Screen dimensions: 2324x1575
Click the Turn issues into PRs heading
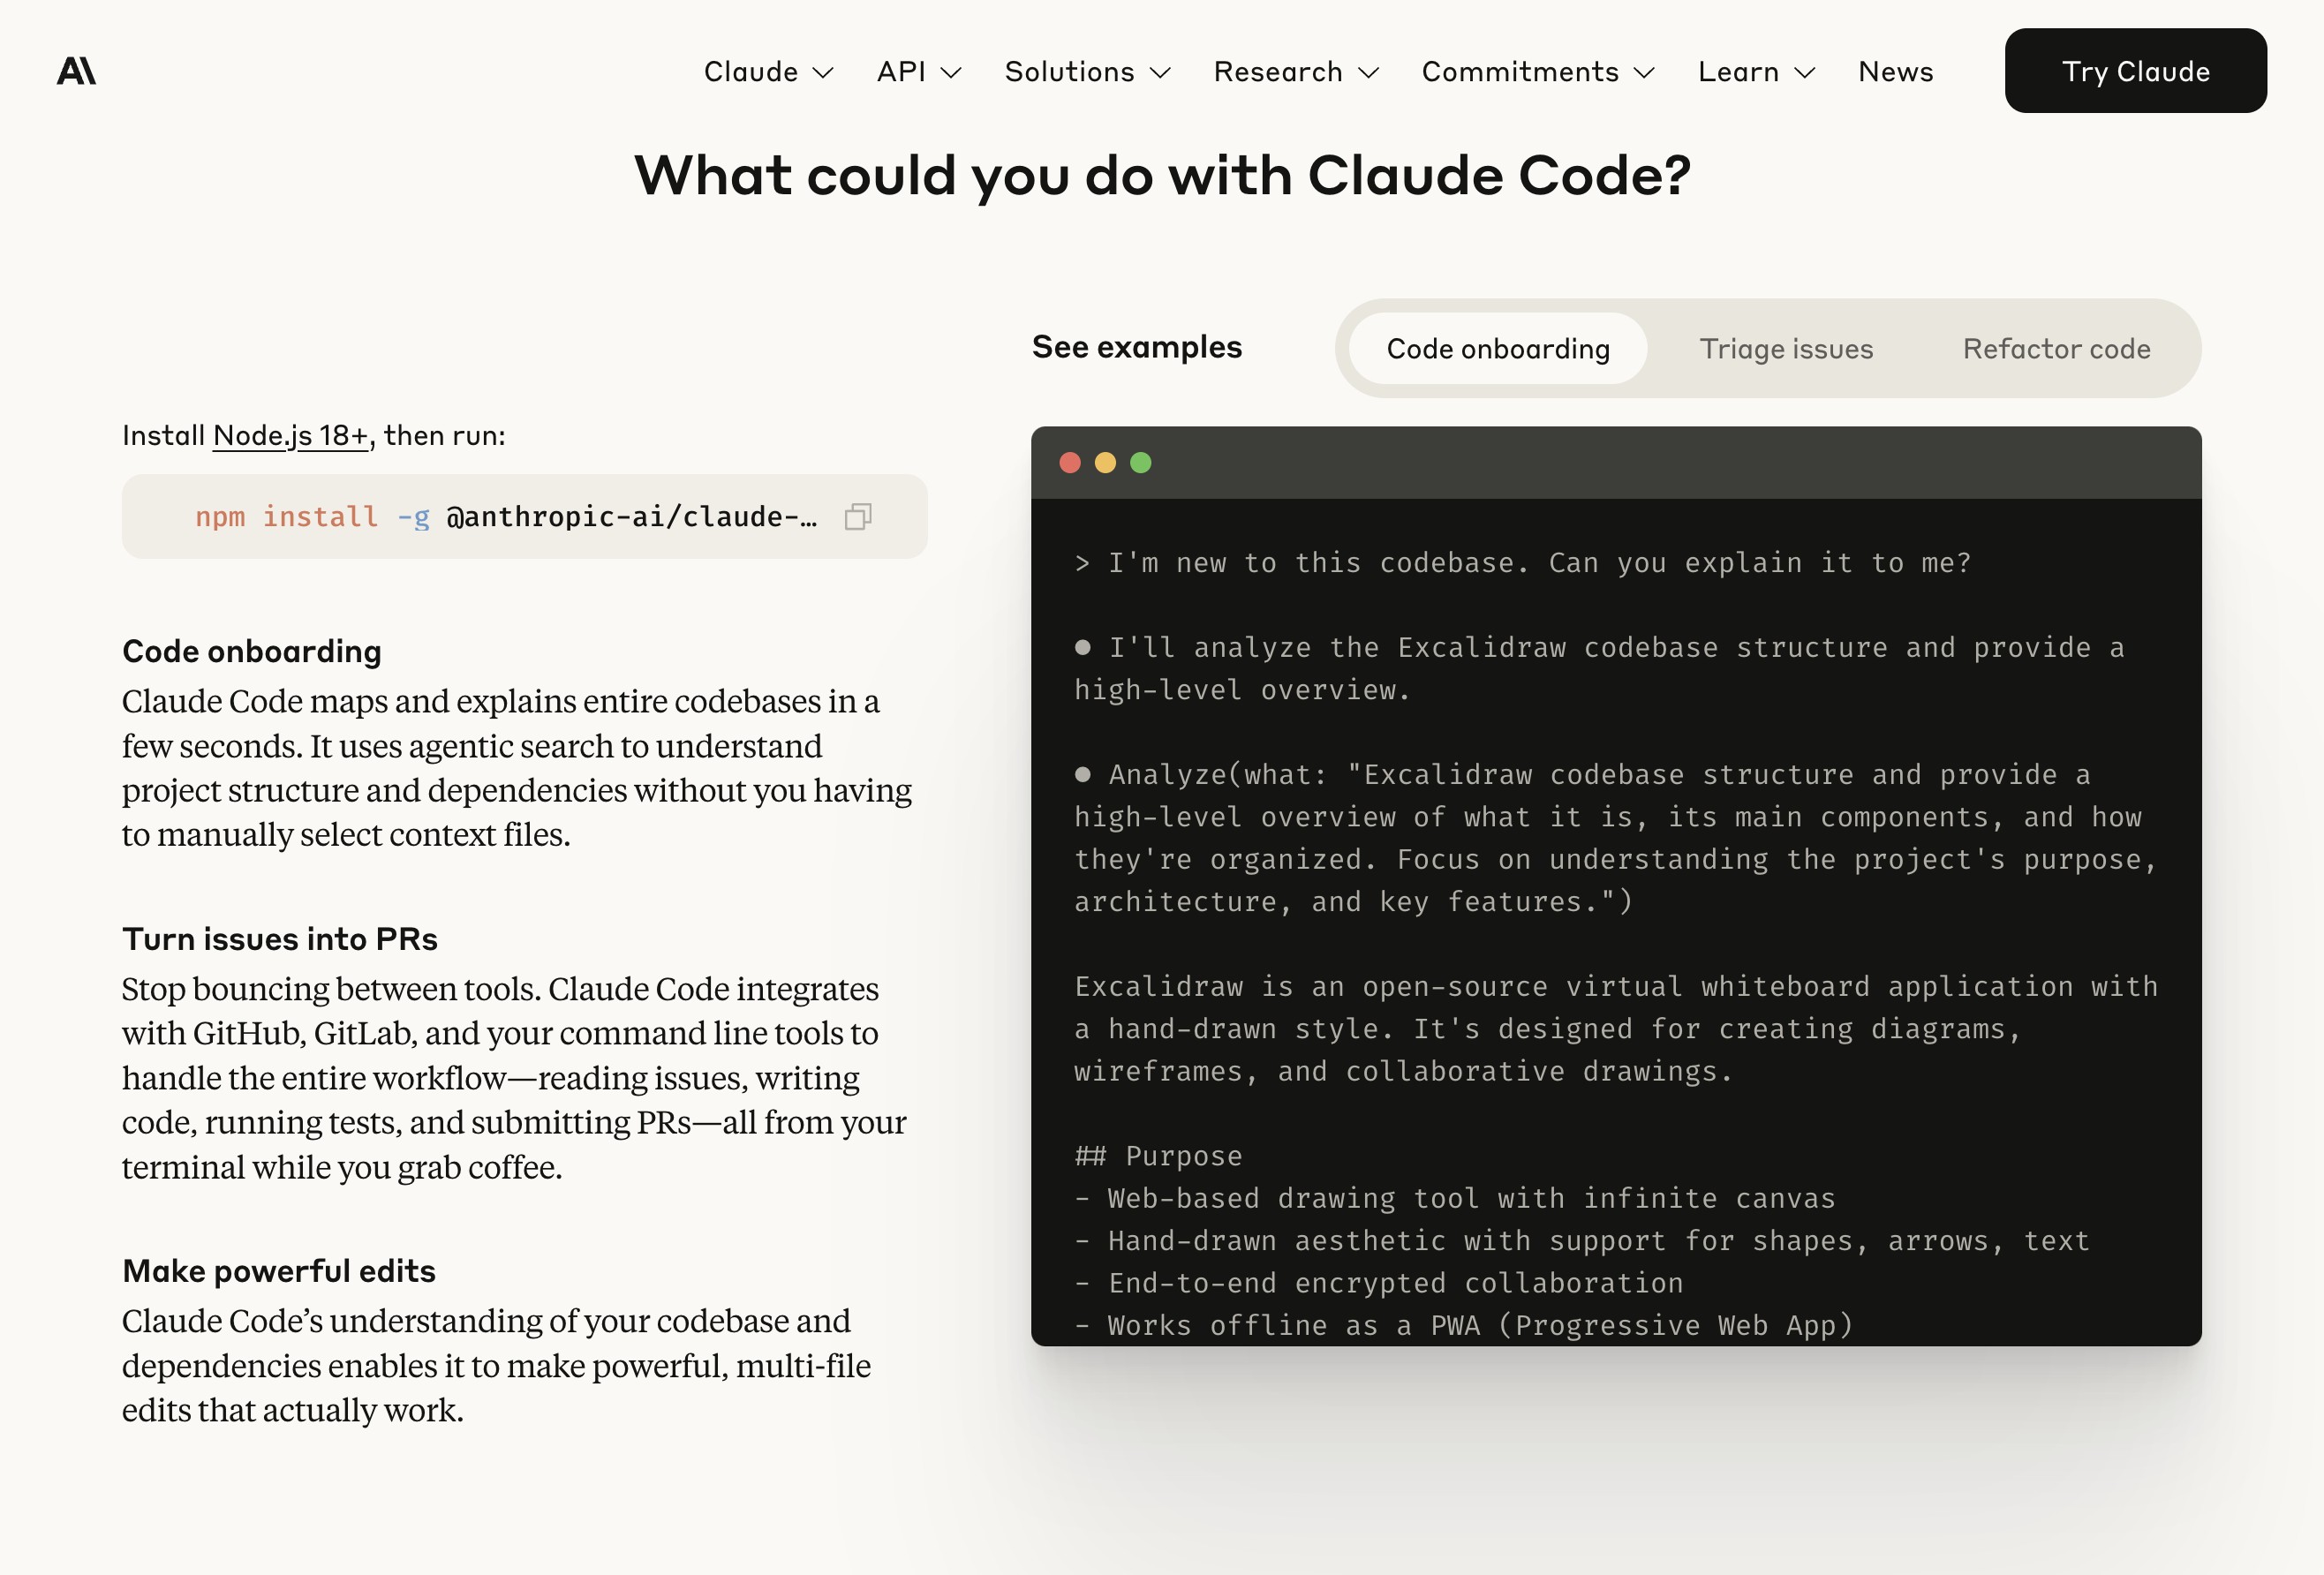click(280, 940)
